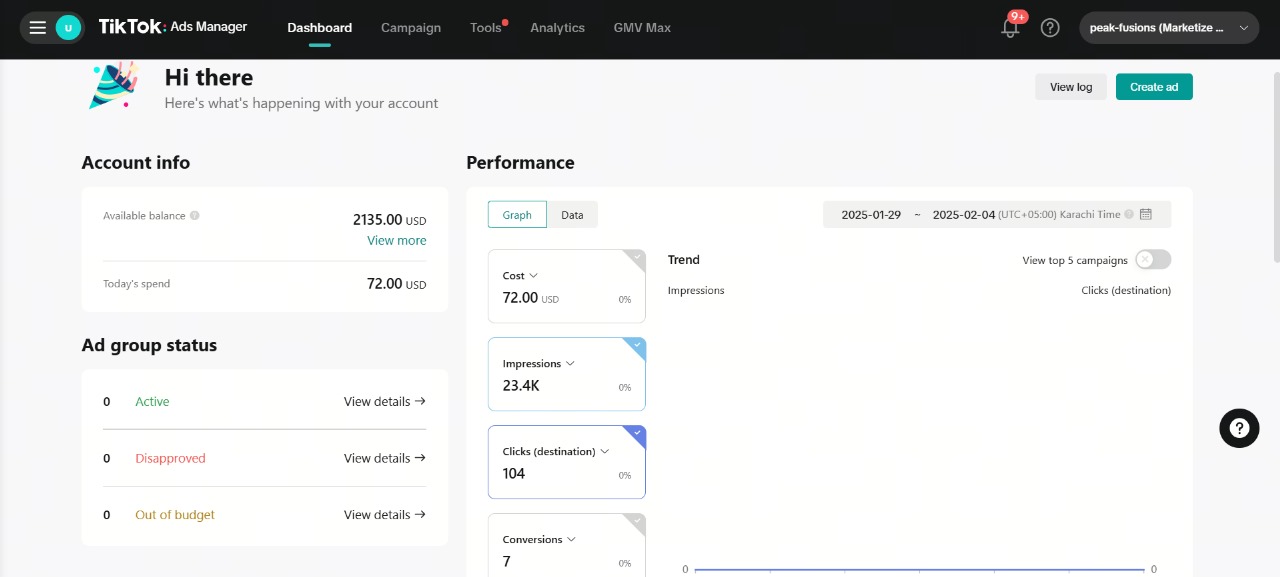The image size is (1280, 577).
Task: Click the end date 2025-02-04 field
Action: (x=963, y=215)
